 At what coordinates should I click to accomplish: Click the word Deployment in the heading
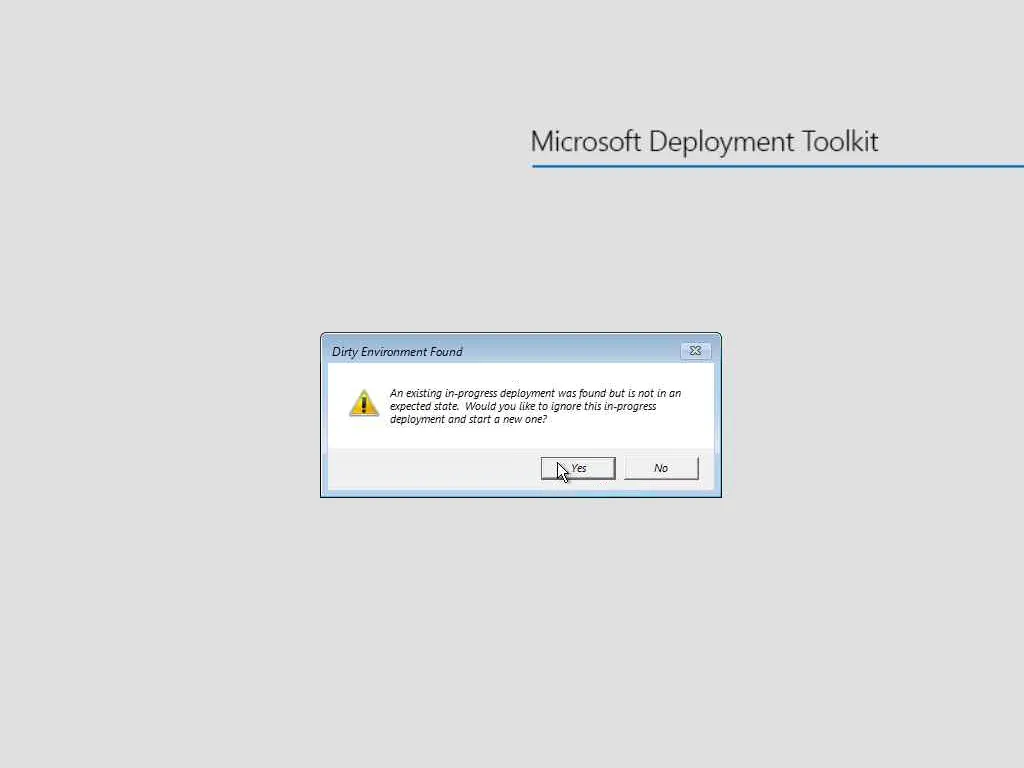pos(721,143)
